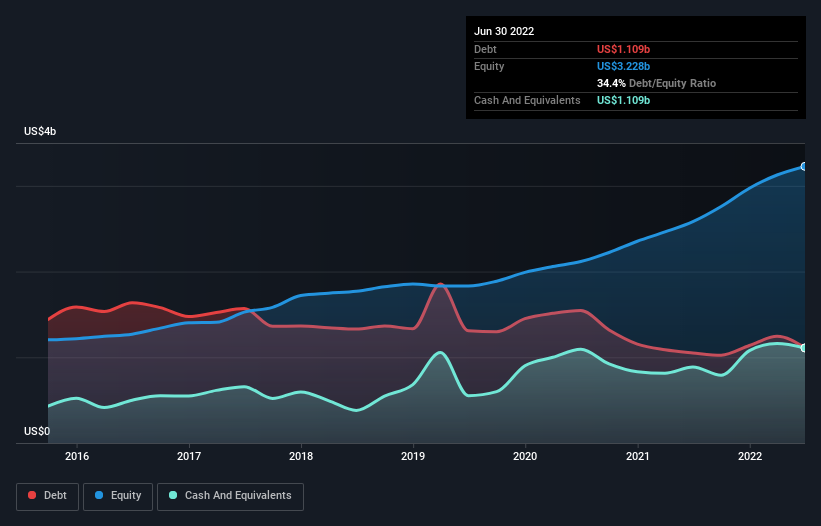Screen dimensions: 821x526
Task: Click the Cash And Equivalents label in tooltip
Action: point(527,100)
